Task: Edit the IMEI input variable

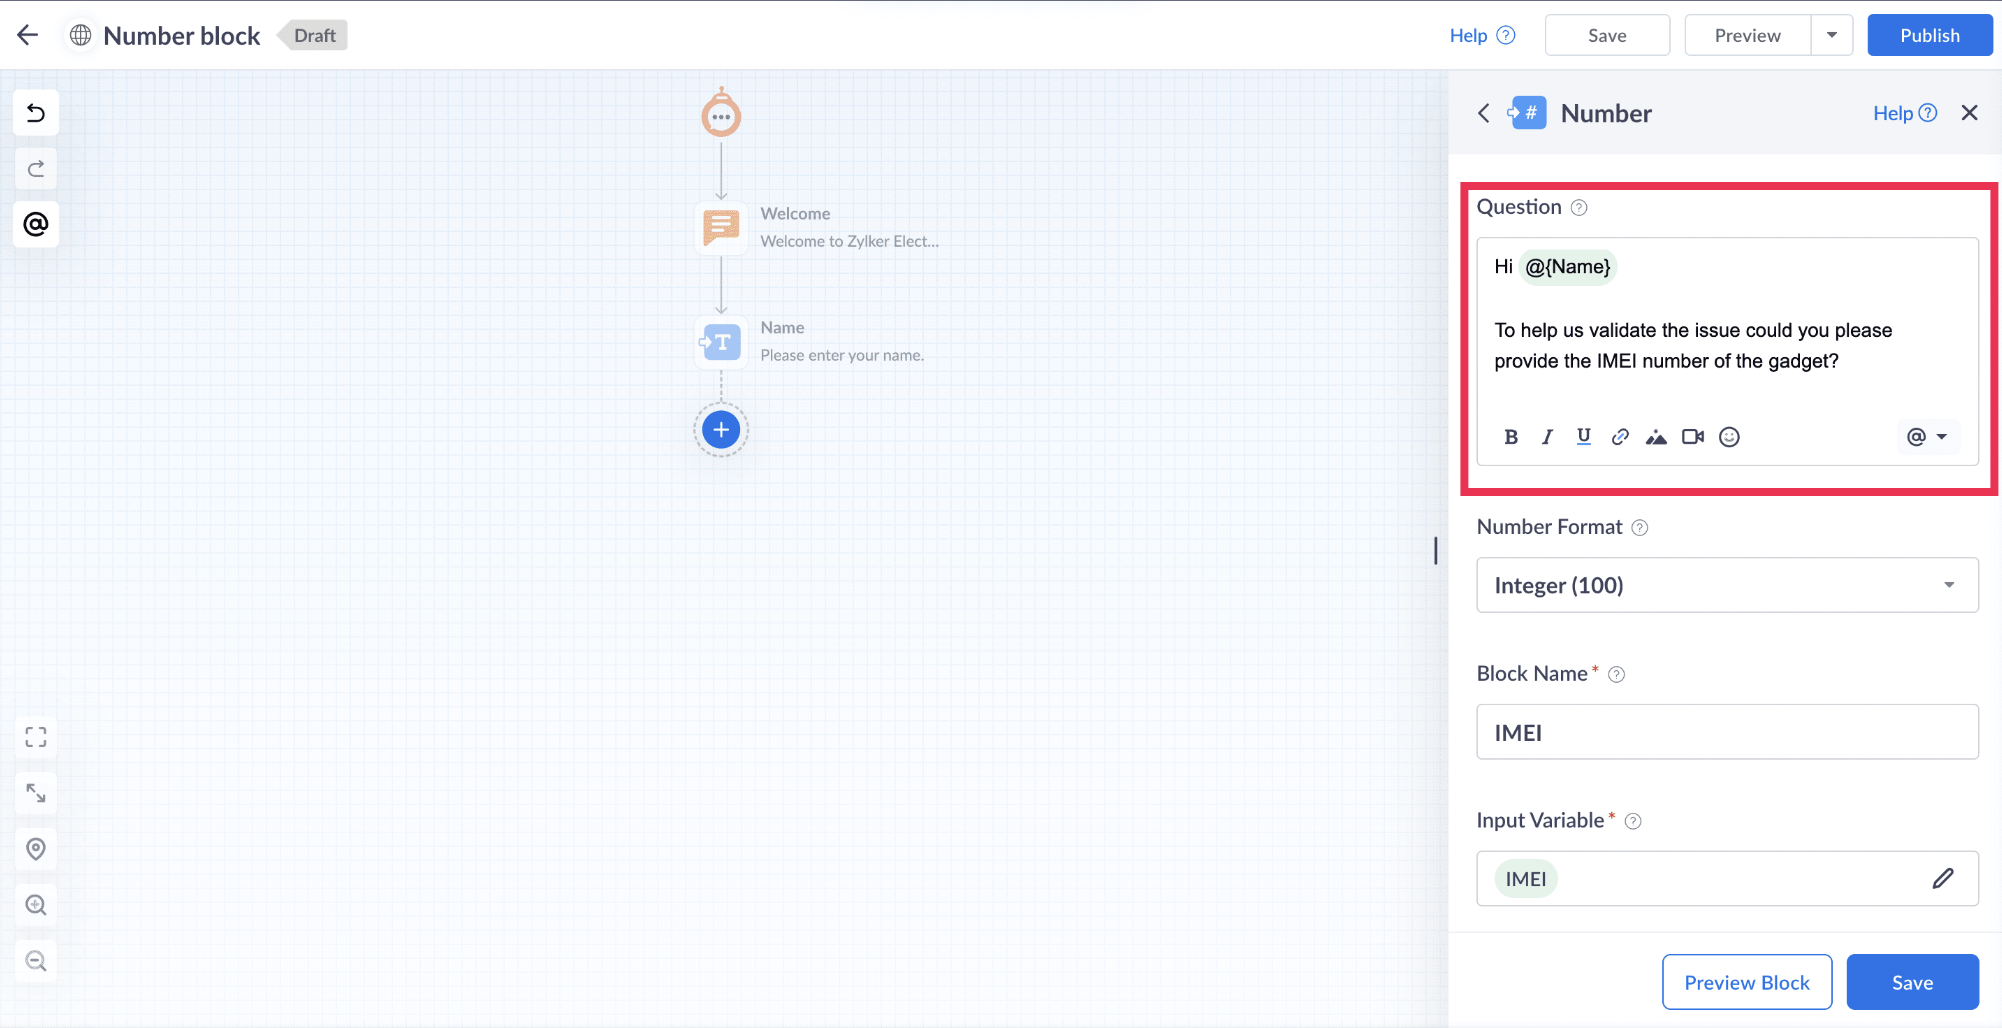Action: coord(1943,879)
